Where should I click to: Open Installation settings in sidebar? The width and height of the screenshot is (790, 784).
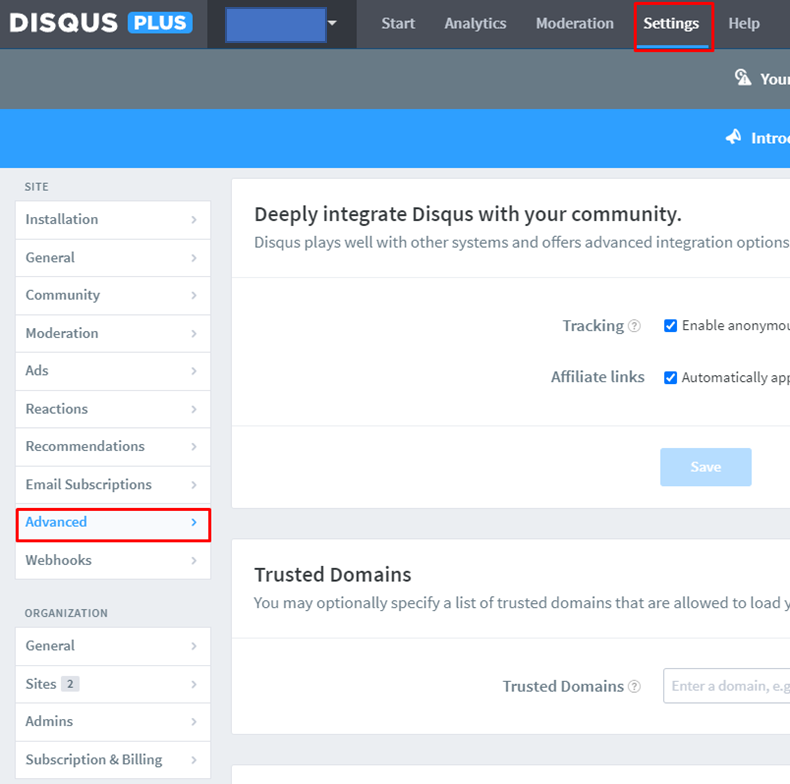pyautogui.click(x=113, y=220)
